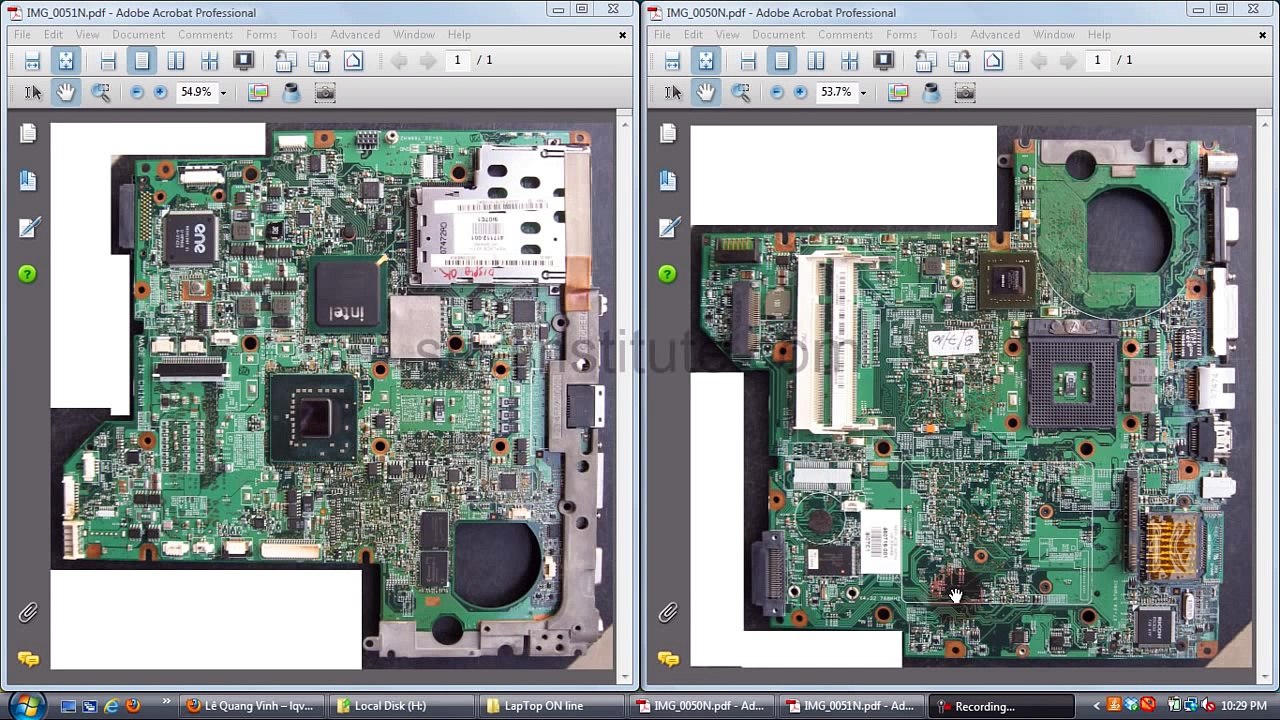Select Snapshot camera tool in IMG_0050N window
Screen dimensions: 1280x720
point(965,92)
